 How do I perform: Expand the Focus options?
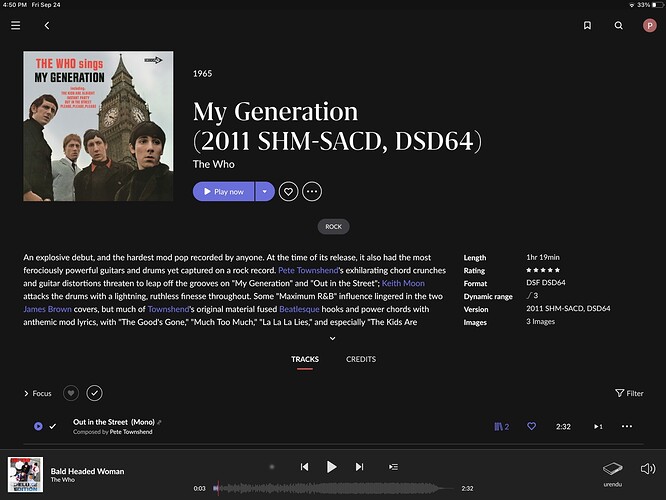tap(37, 393)
